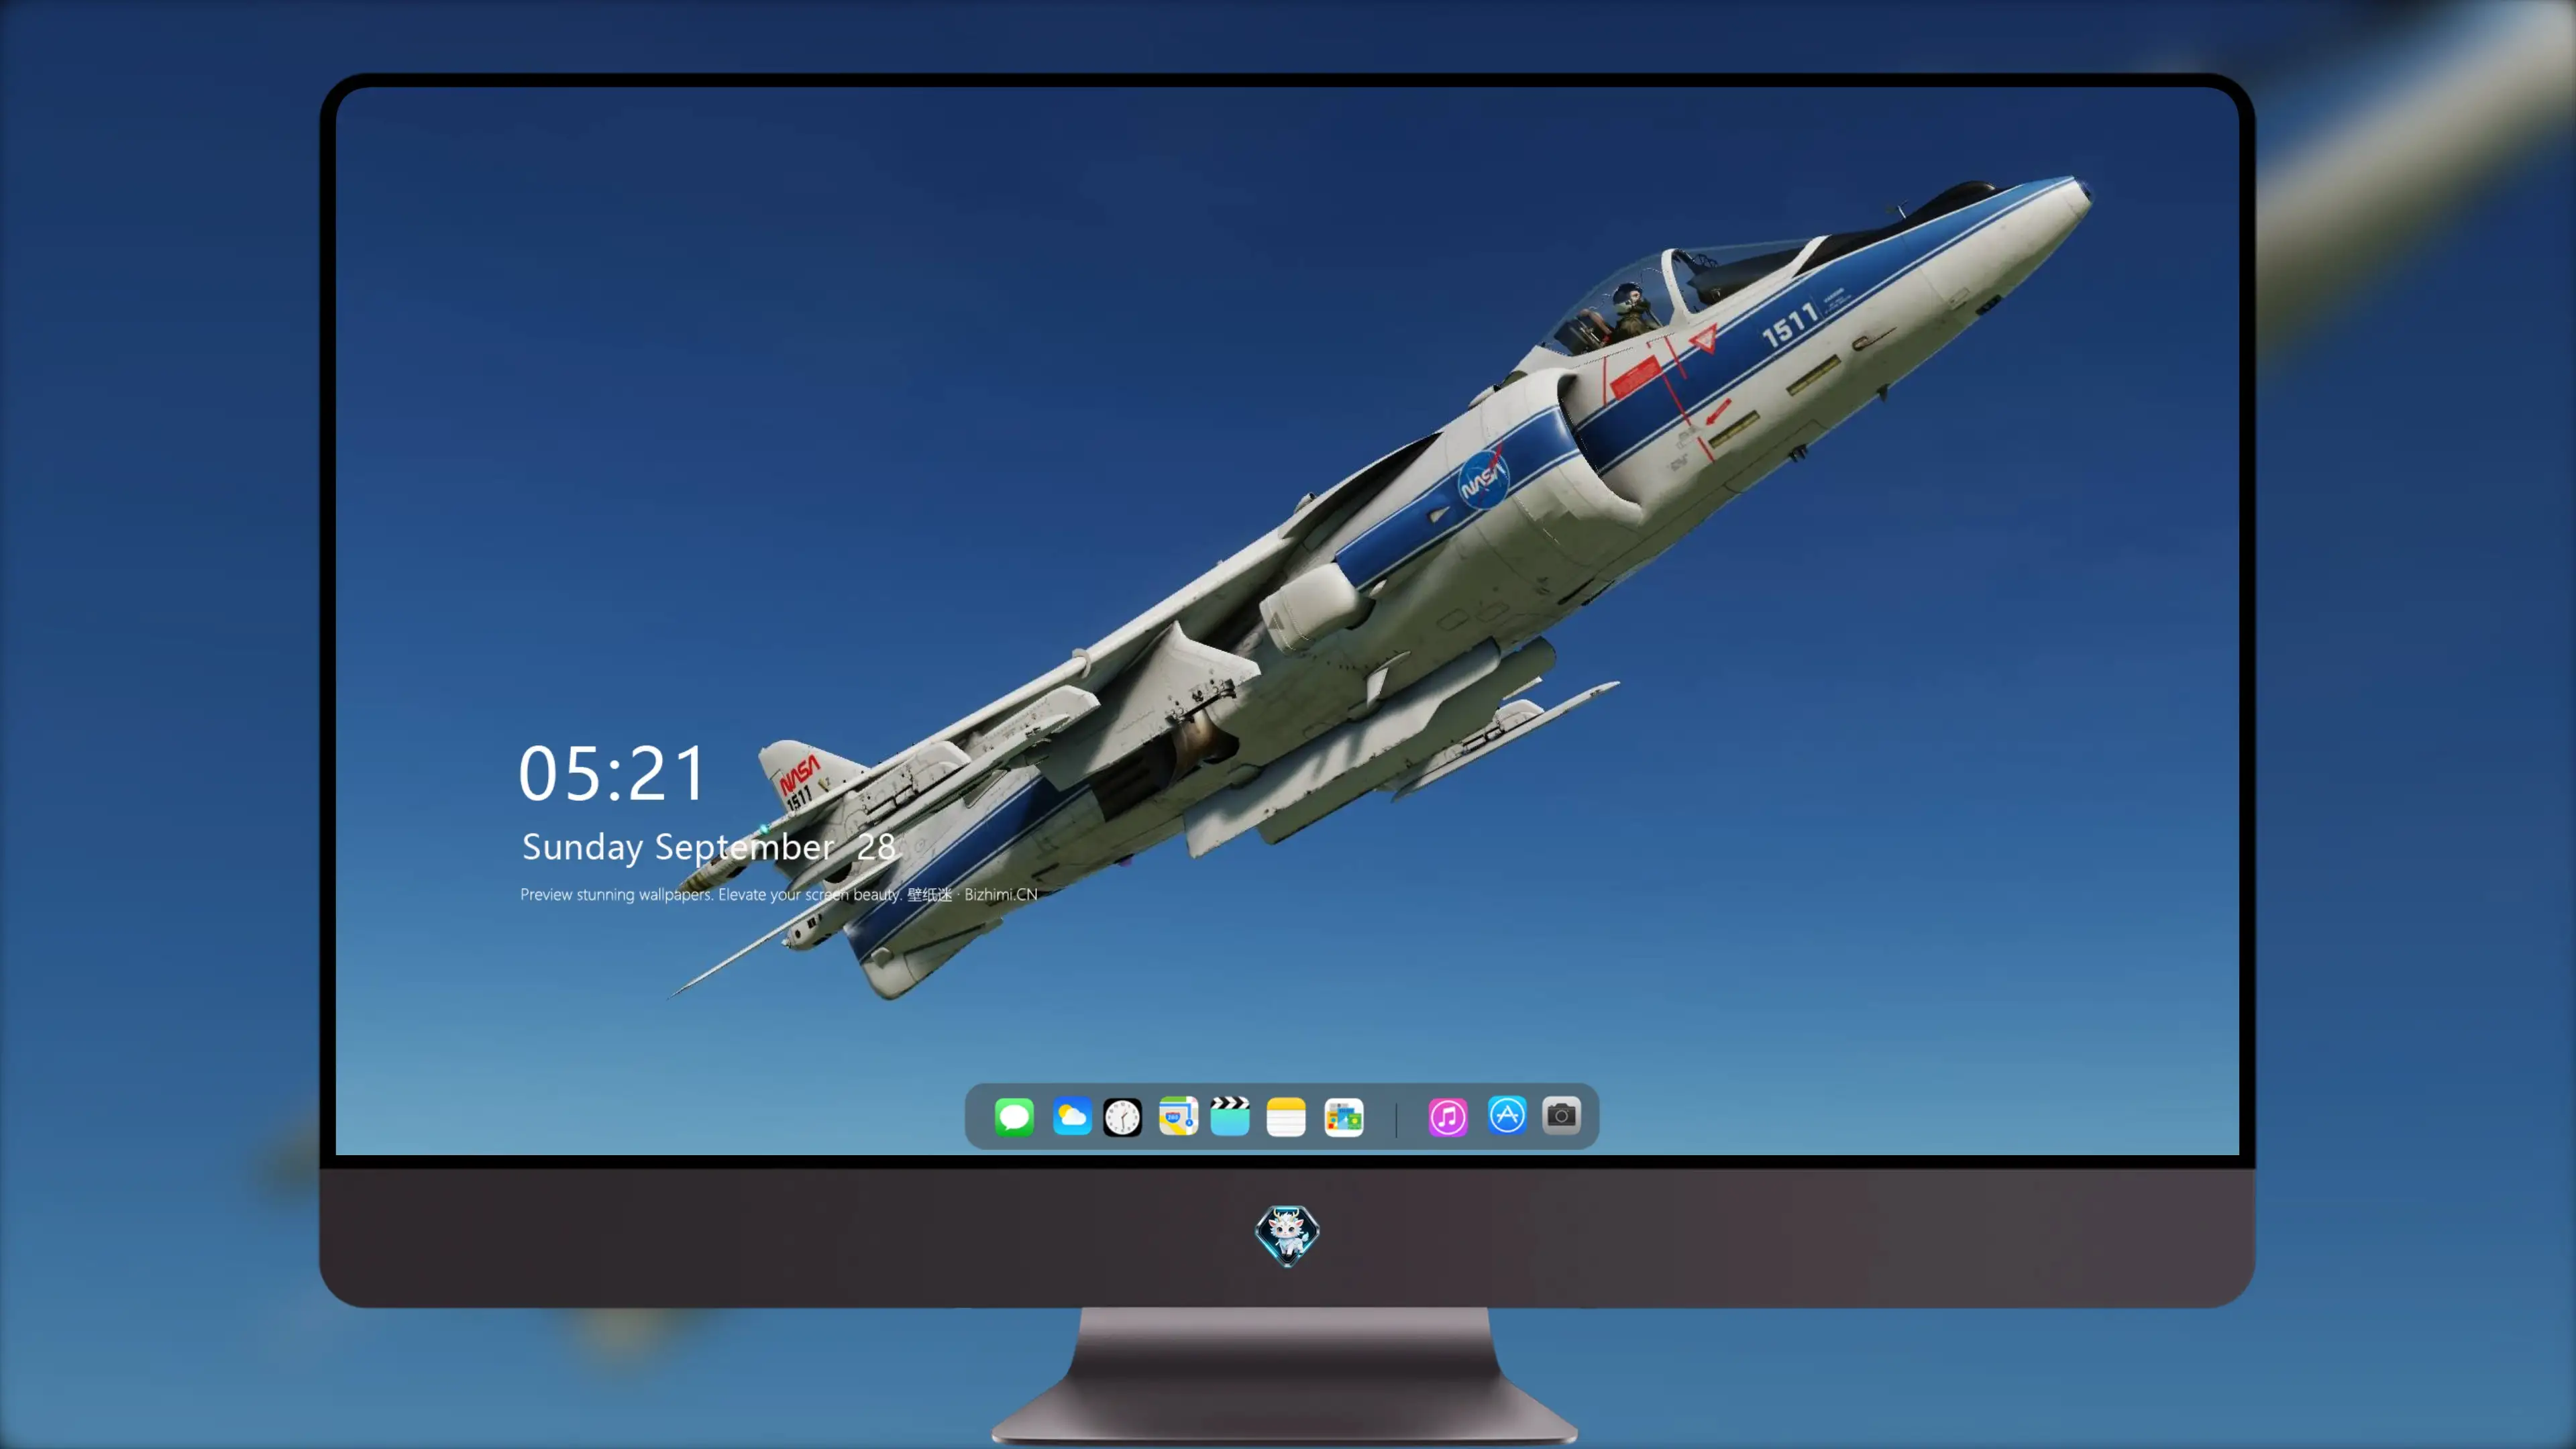Click the dragon mascot logo on monitor chin

1287,1235
